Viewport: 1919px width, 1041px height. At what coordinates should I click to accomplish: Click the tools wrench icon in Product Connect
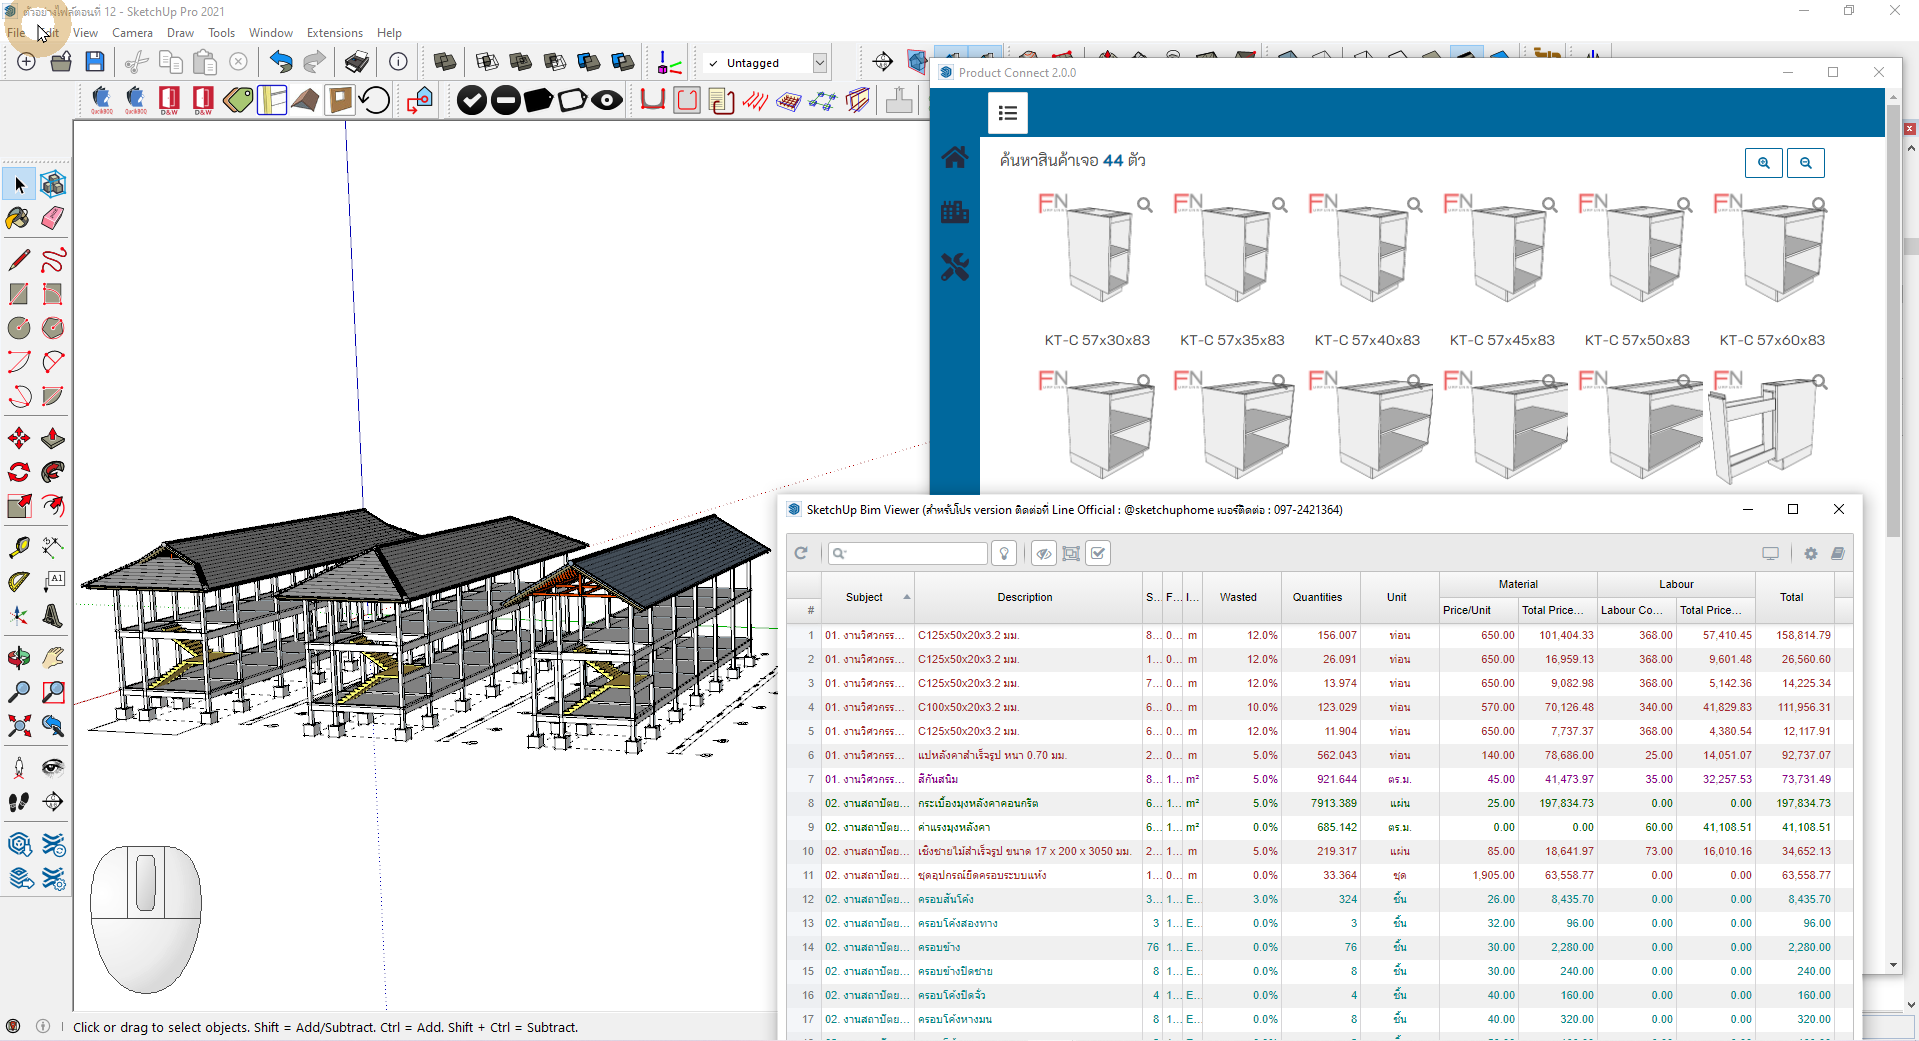pos(955,266)
